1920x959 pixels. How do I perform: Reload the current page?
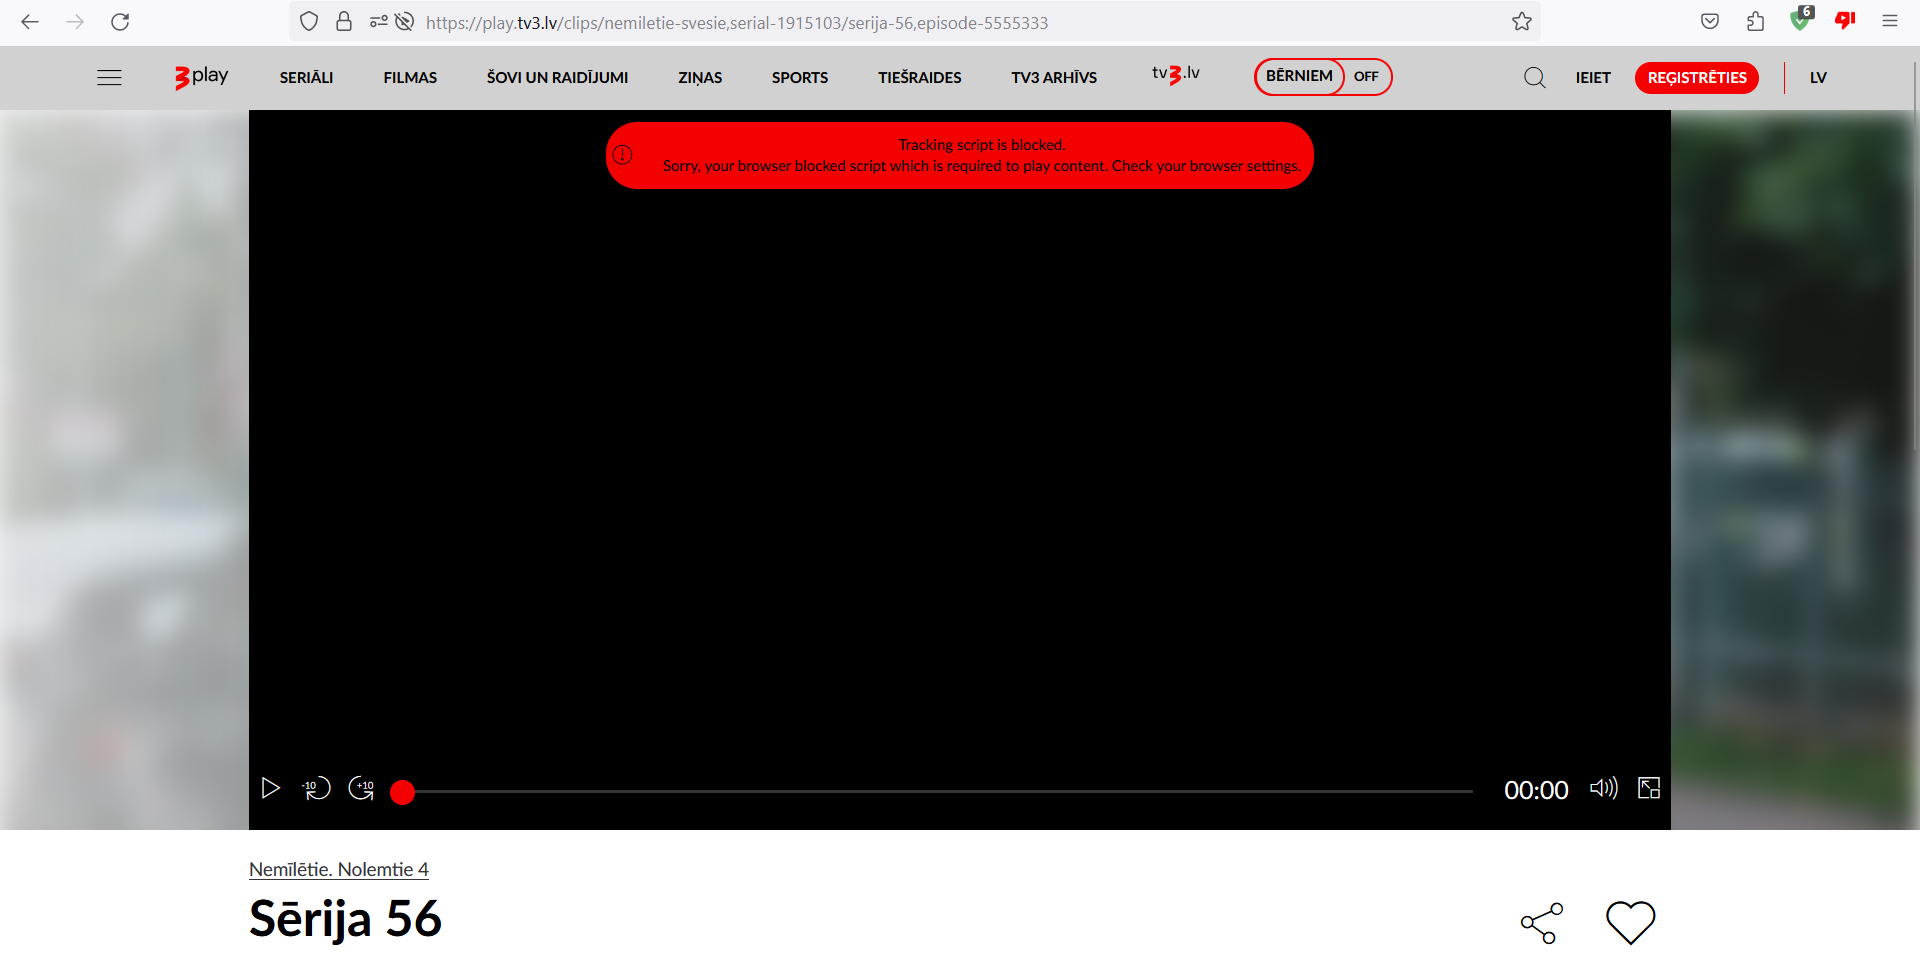tap(120, 21)
